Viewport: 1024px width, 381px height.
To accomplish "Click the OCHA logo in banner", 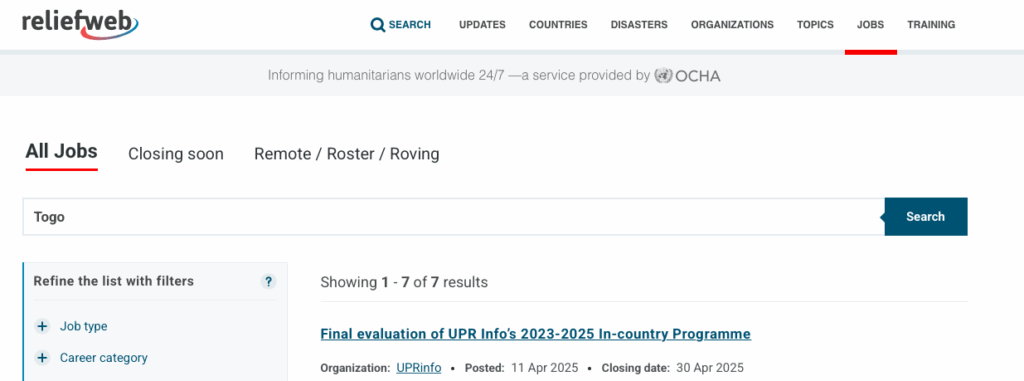I will (x=687, y=76).
